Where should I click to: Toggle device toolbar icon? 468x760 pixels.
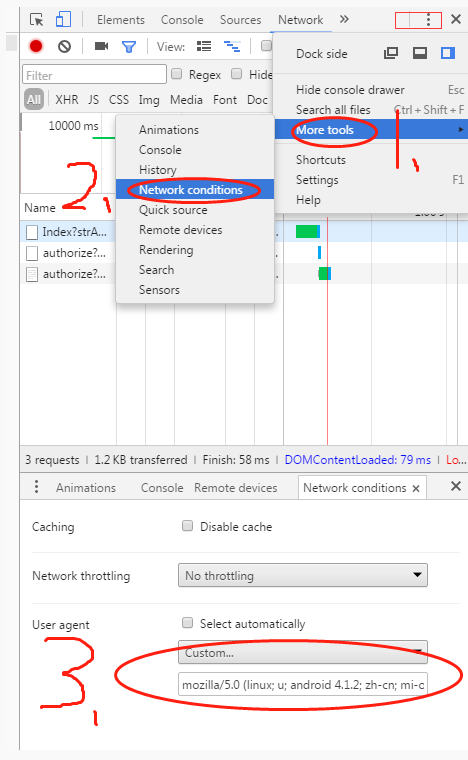tap(63, 20)
